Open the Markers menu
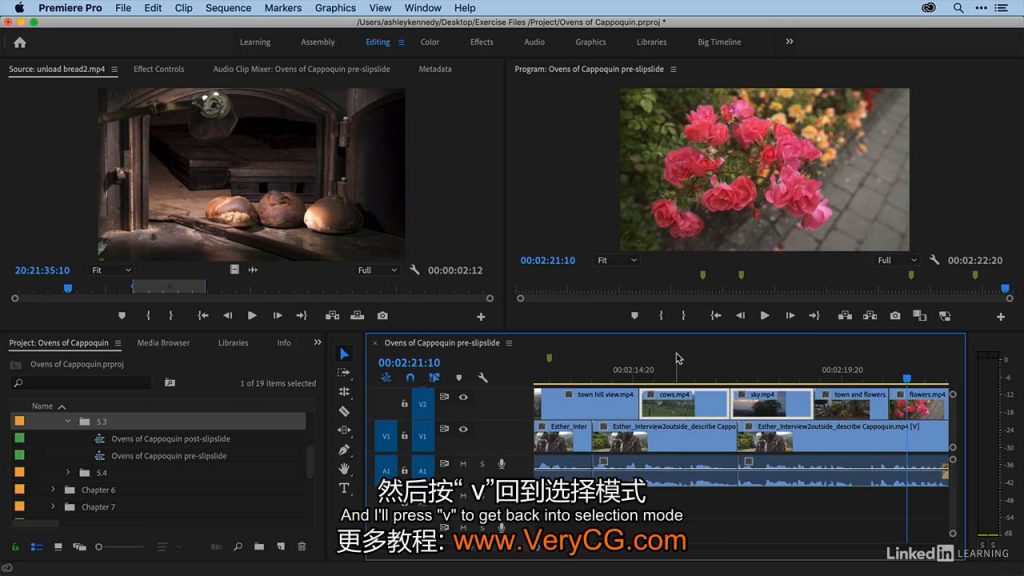This screenshot has height=576, width=1024. click(283, 8)
